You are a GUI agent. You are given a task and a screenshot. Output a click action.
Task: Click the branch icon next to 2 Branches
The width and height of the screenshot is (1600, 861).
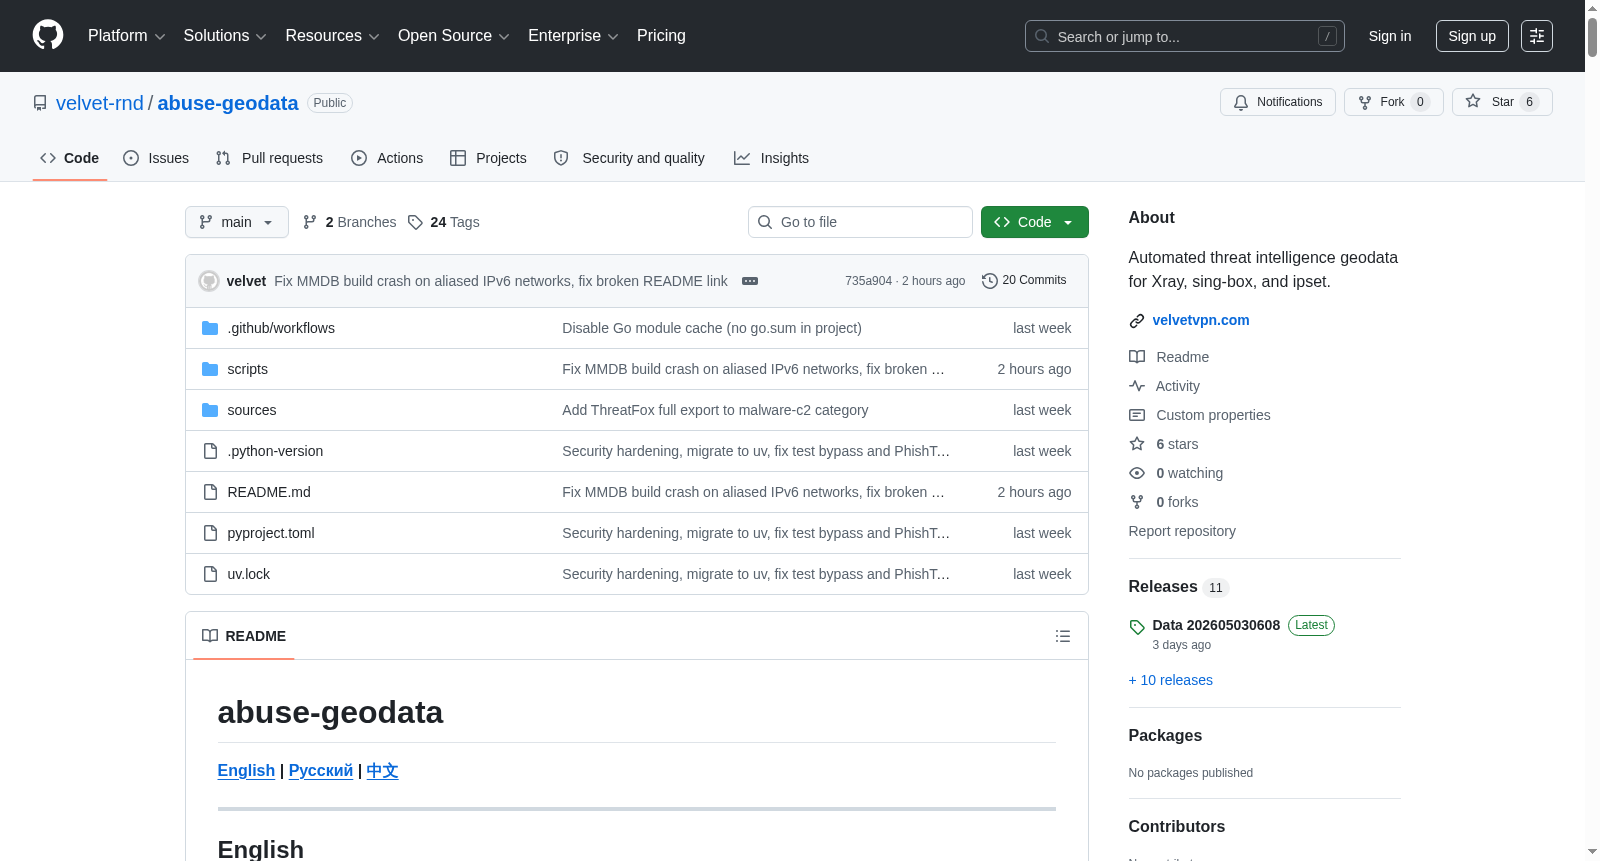pyautogui.click(x=310, y=222)
